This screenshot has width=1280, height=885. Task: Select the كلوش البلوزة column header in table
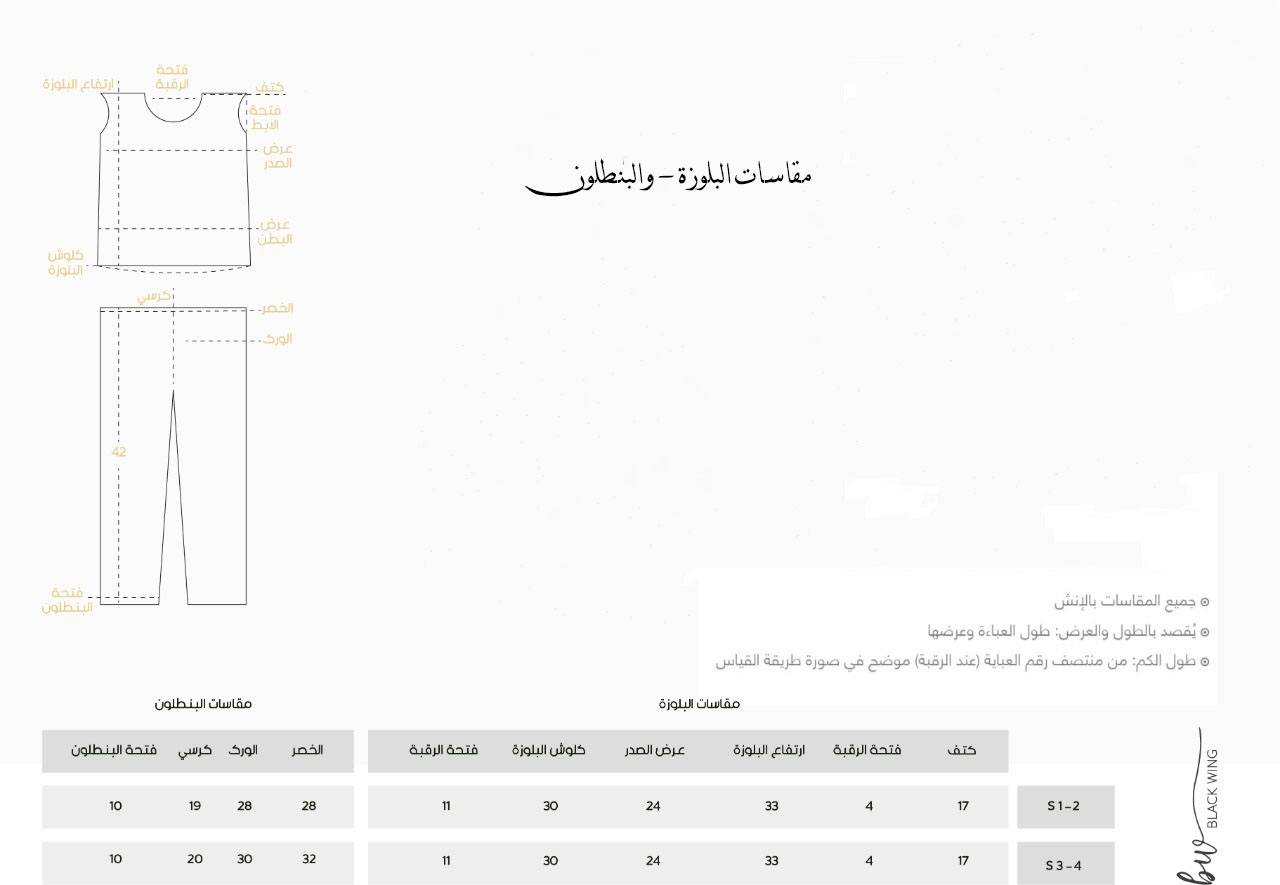[x=549, y=750]
